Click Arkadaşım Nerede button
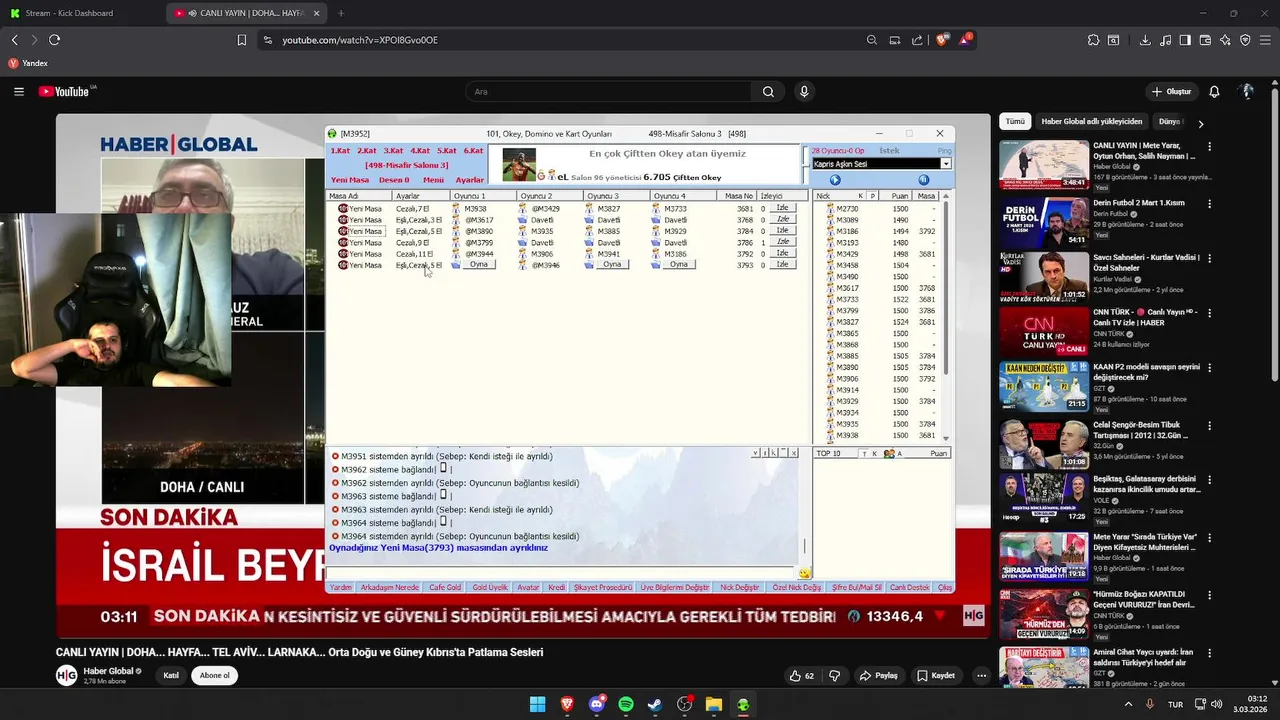Screen dimensions: 1280x720 tap(390, 588)
